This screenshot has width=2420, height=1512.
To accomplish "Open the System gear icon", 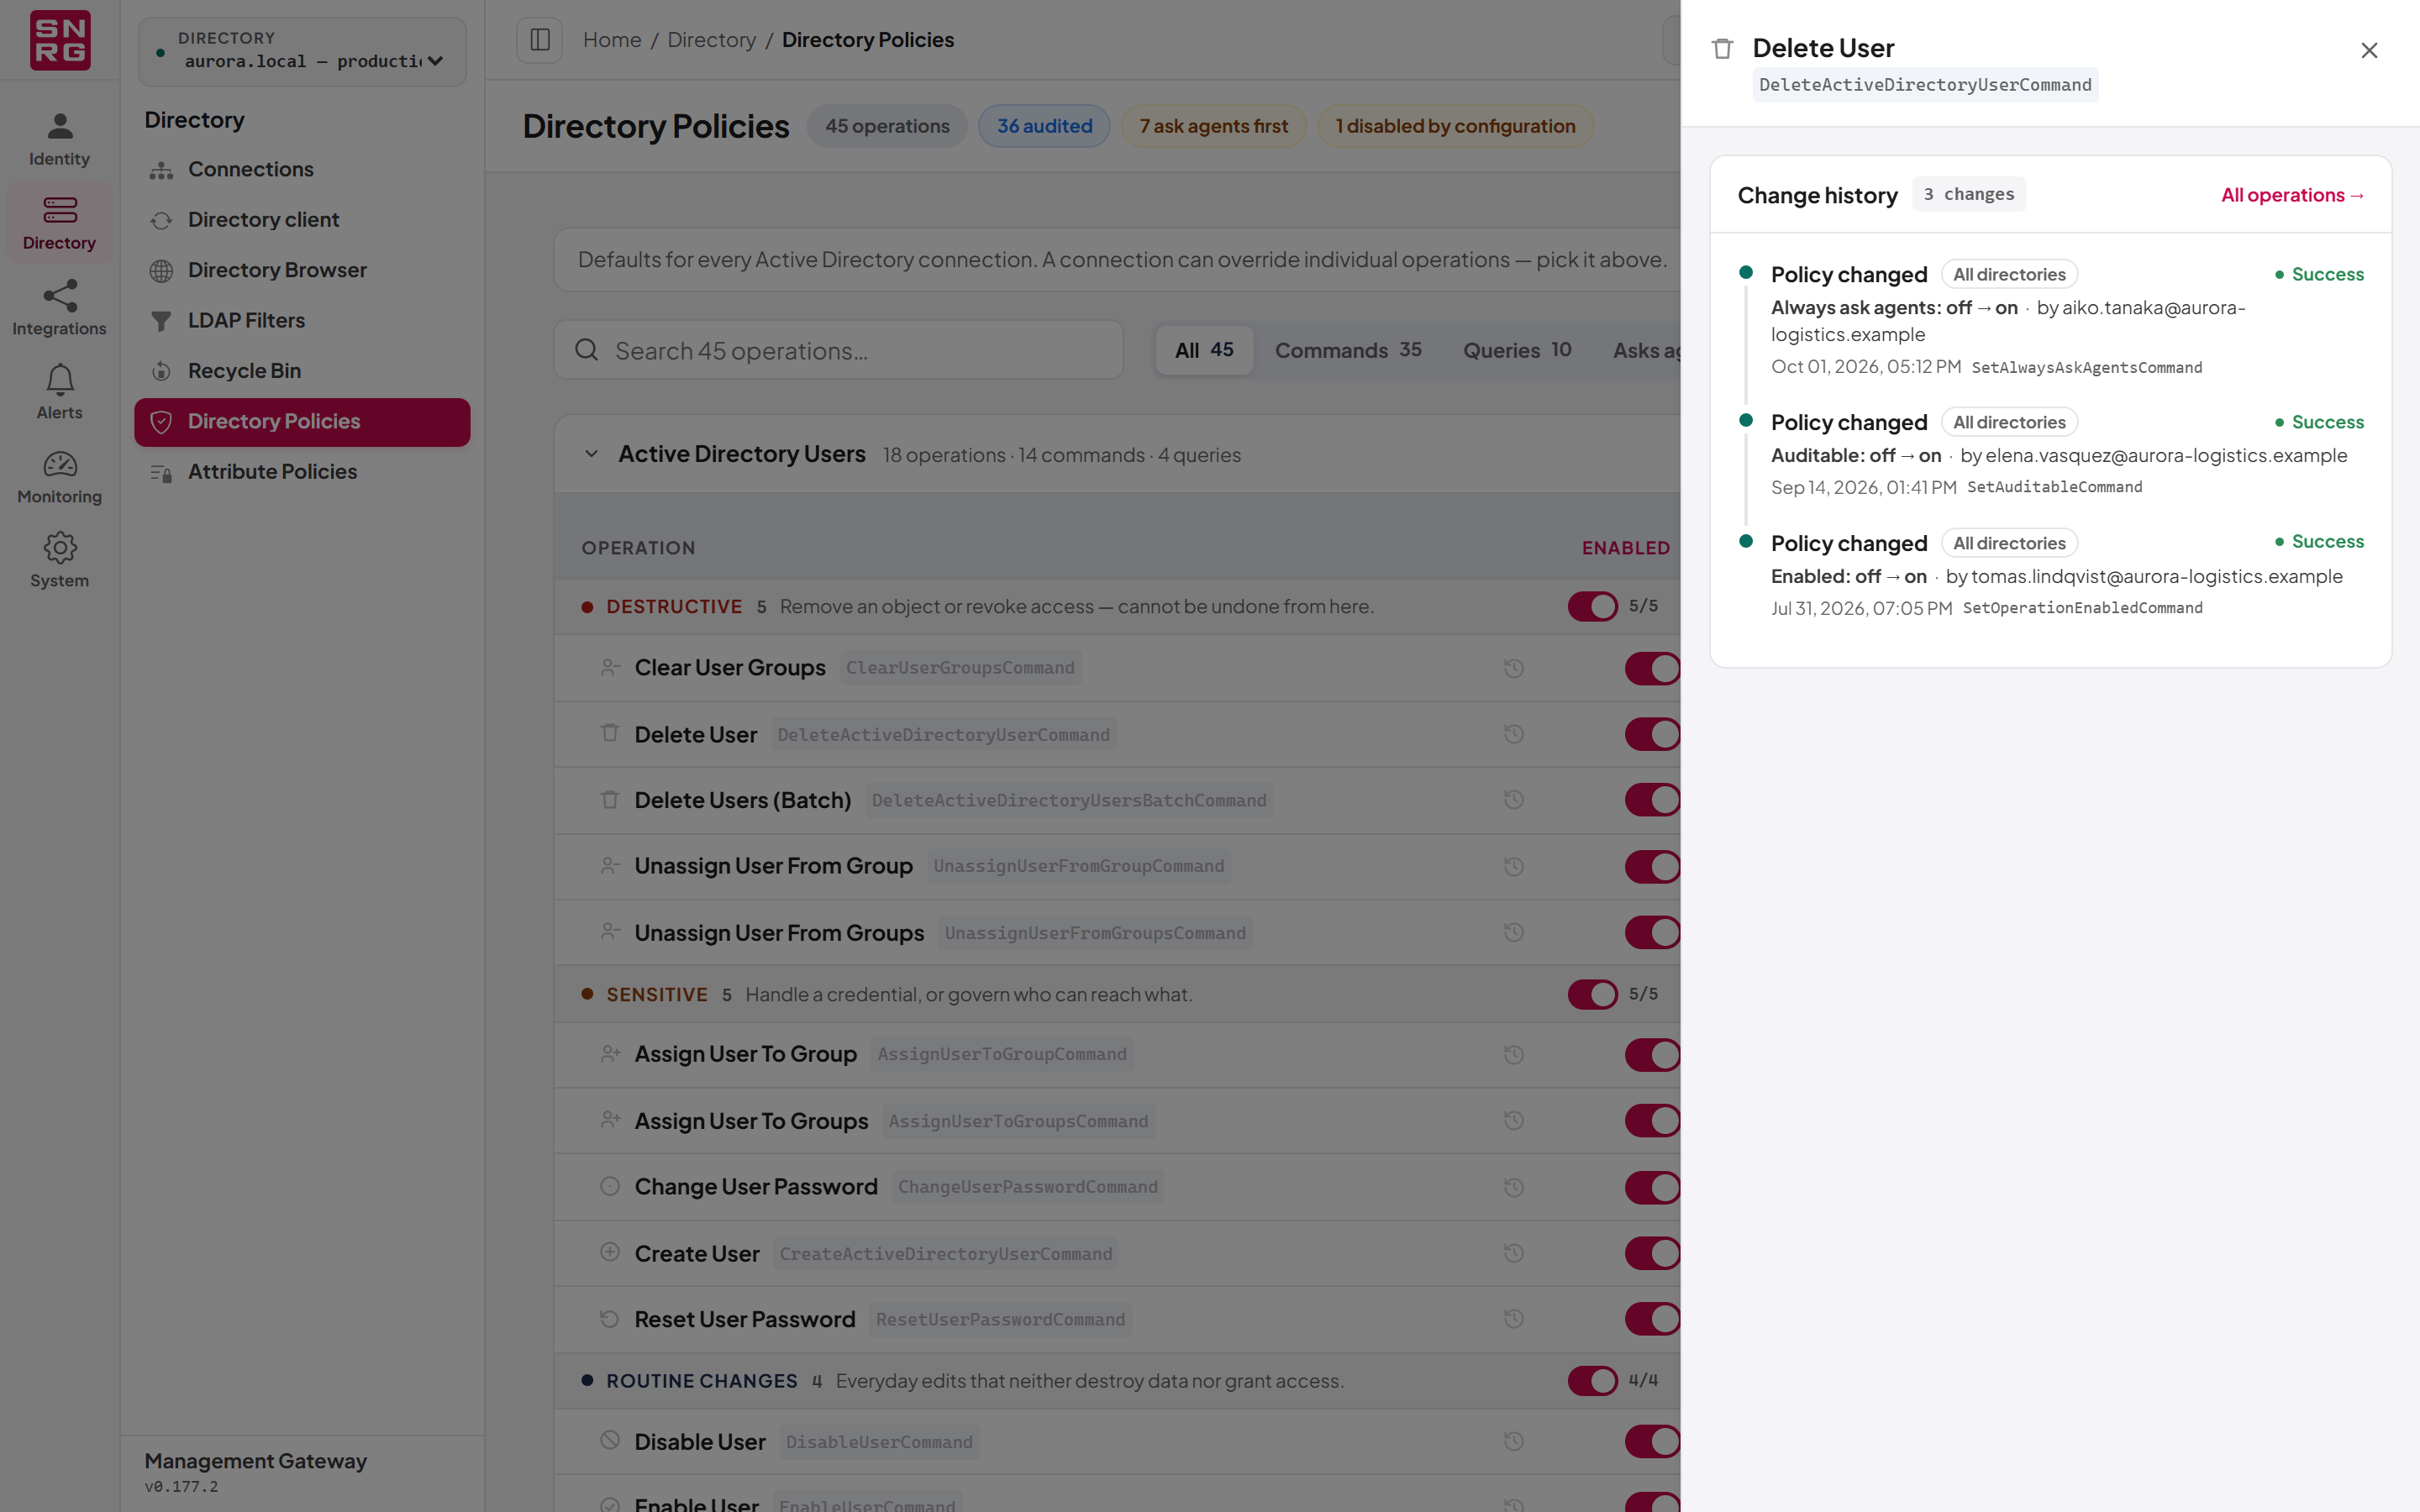I will point(60,548).
